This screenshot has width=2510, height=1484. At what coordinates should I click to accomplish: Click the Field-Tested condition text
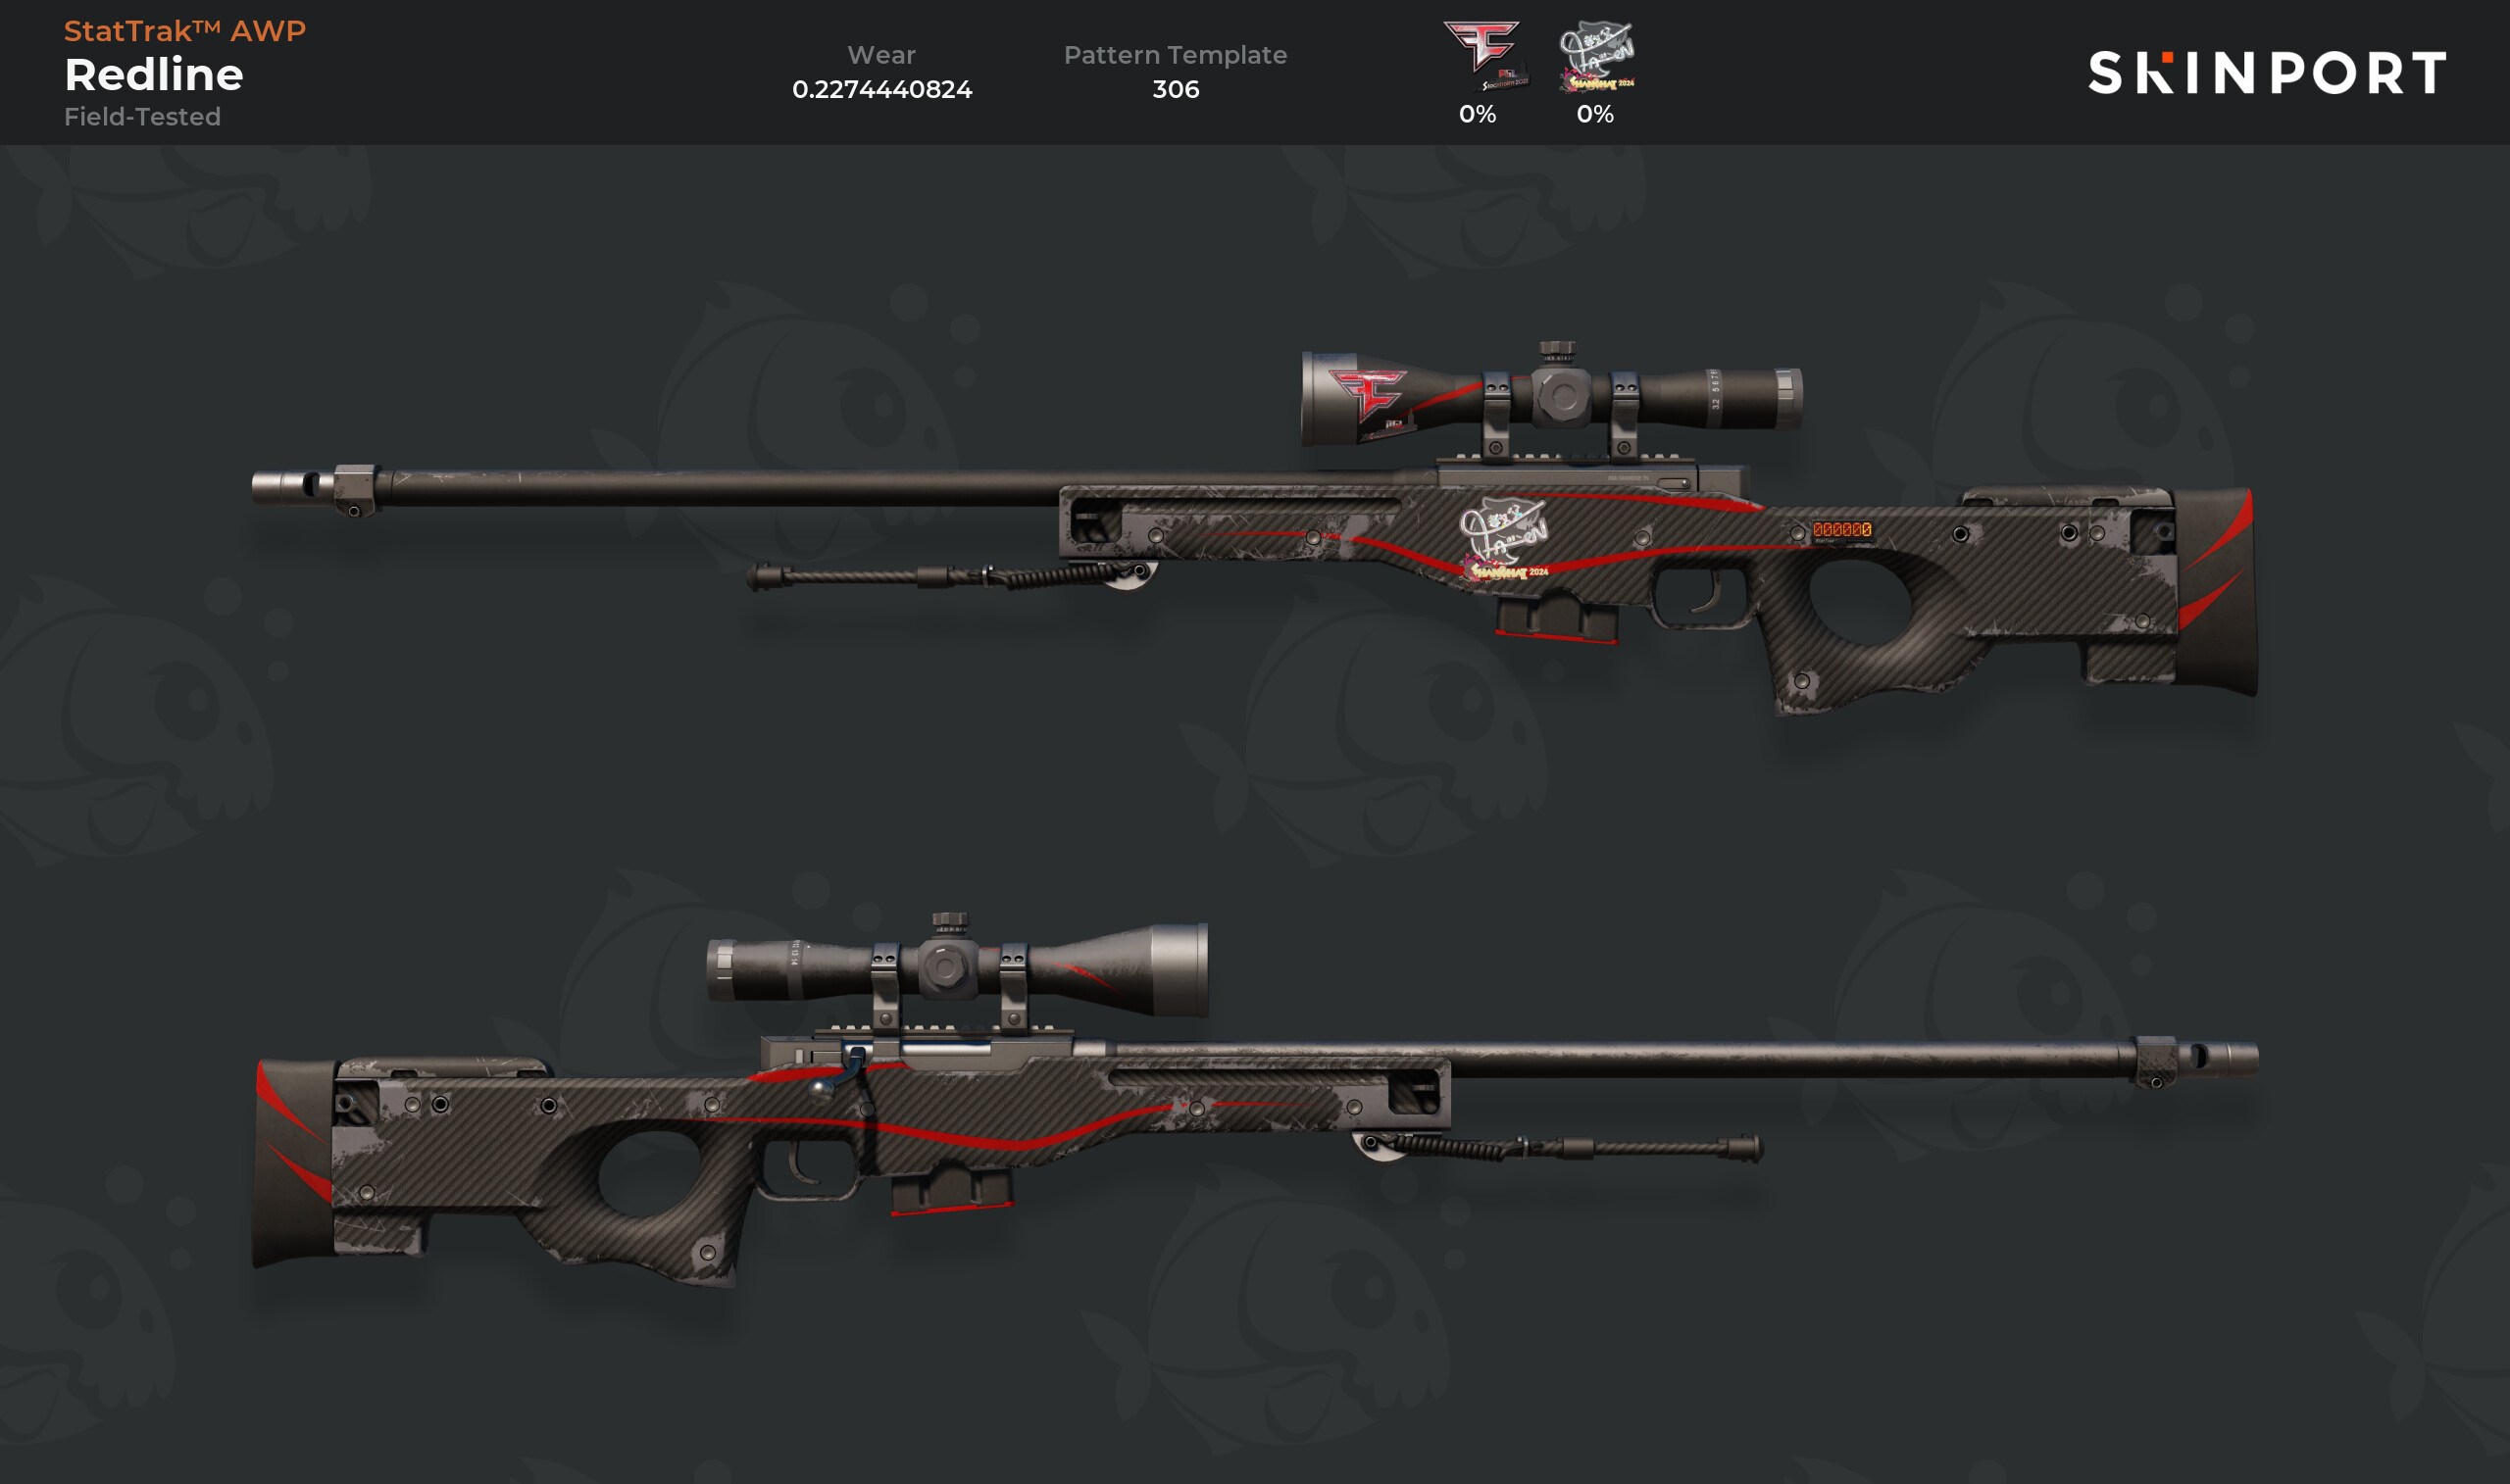tap(142, 117)
